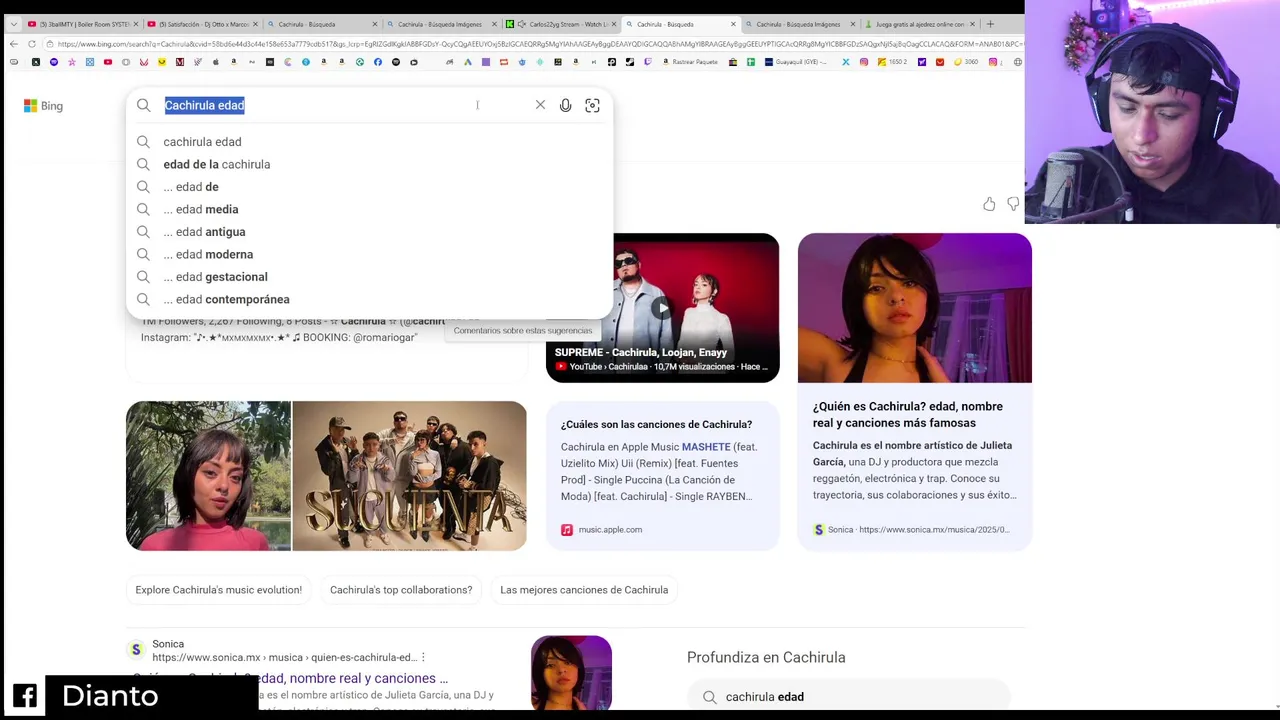Open the PlayStation bookmark icon
Screen dimensions: 1280x720
[x=612, y=62]
